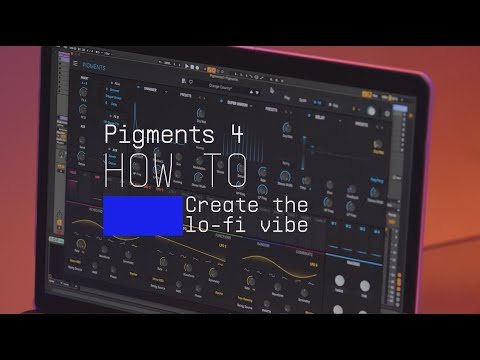480x360 pixels.
Task: Select the M1 macro slot
Action: [x=333, y=223]
